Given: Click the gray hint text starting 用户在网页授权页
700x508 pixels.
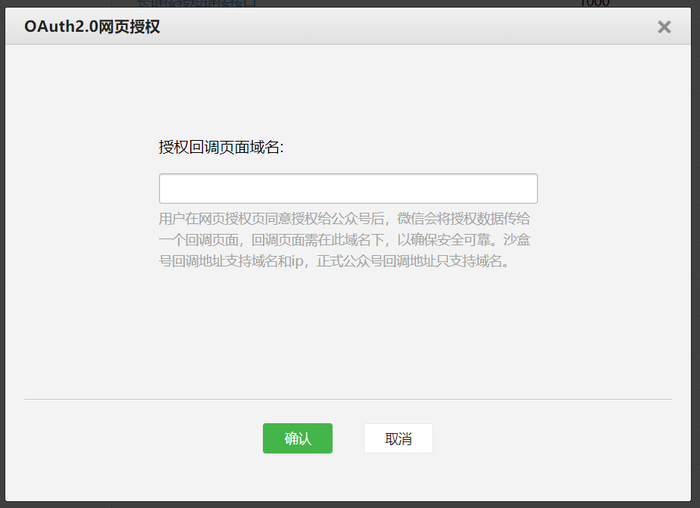Looking at the screenshot, I should (344, 240).
